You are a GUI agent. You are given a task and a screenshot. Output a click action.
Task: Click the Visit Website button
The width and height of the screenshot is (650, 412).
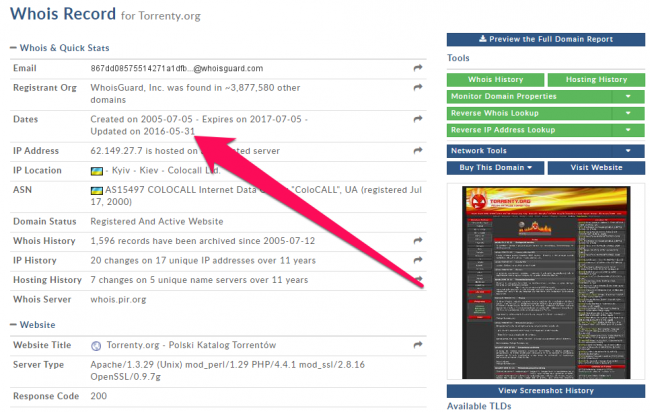coord(596,167)
